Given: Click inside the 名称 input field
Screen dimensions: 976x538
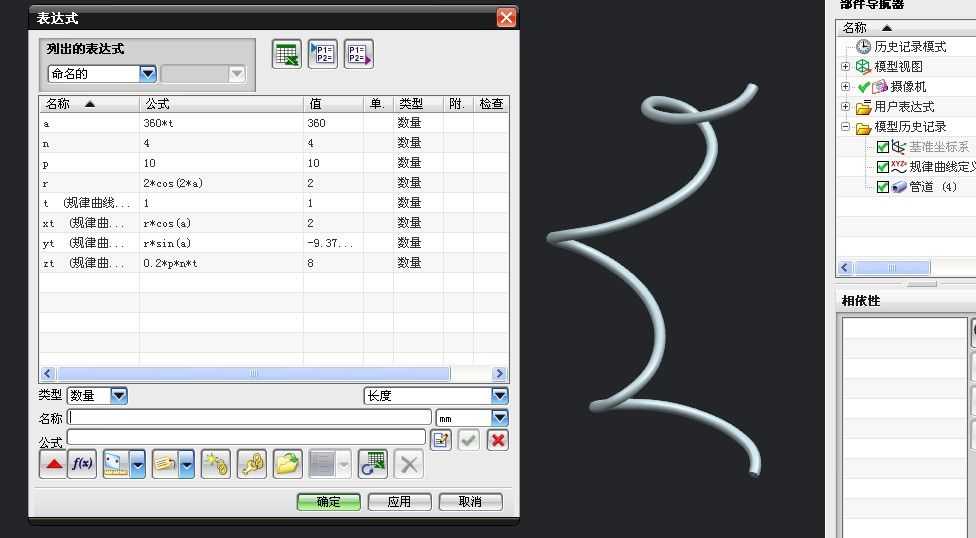Looking at the screenshot, I should click(x=250, y=418).
